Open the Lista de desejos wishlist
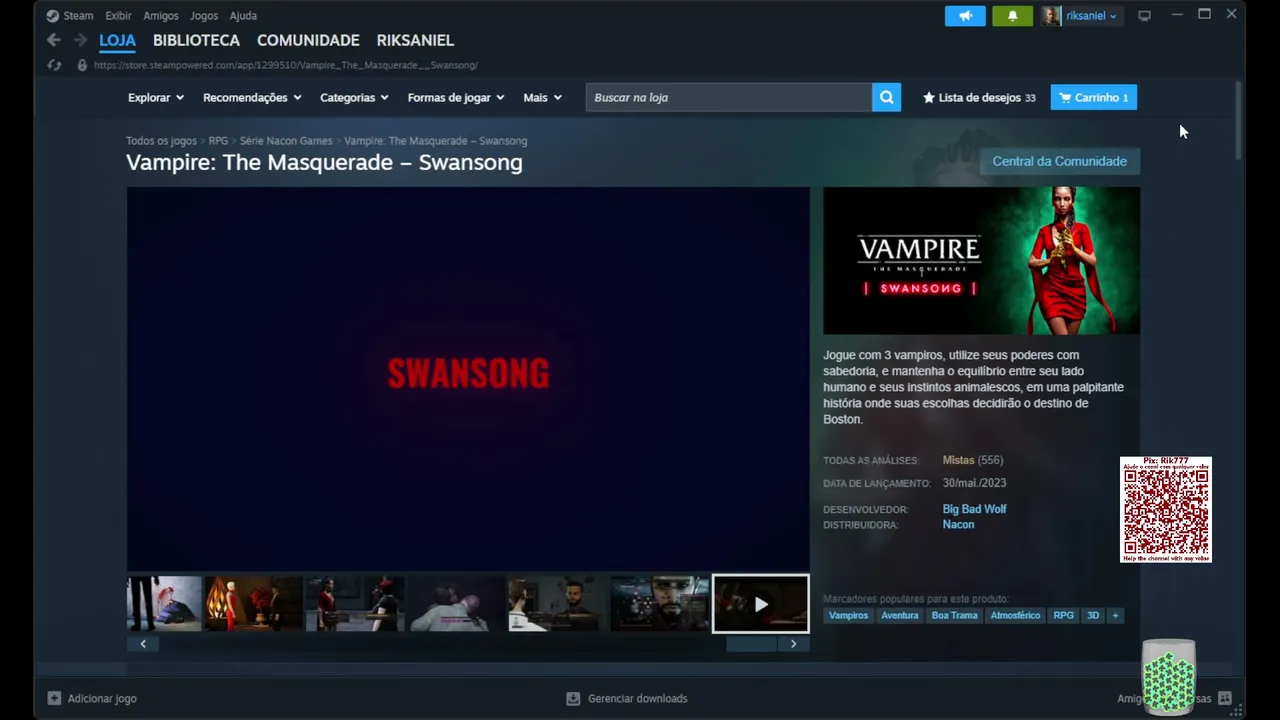Screen dimensions: 1280x720 (x=979, y=98)
